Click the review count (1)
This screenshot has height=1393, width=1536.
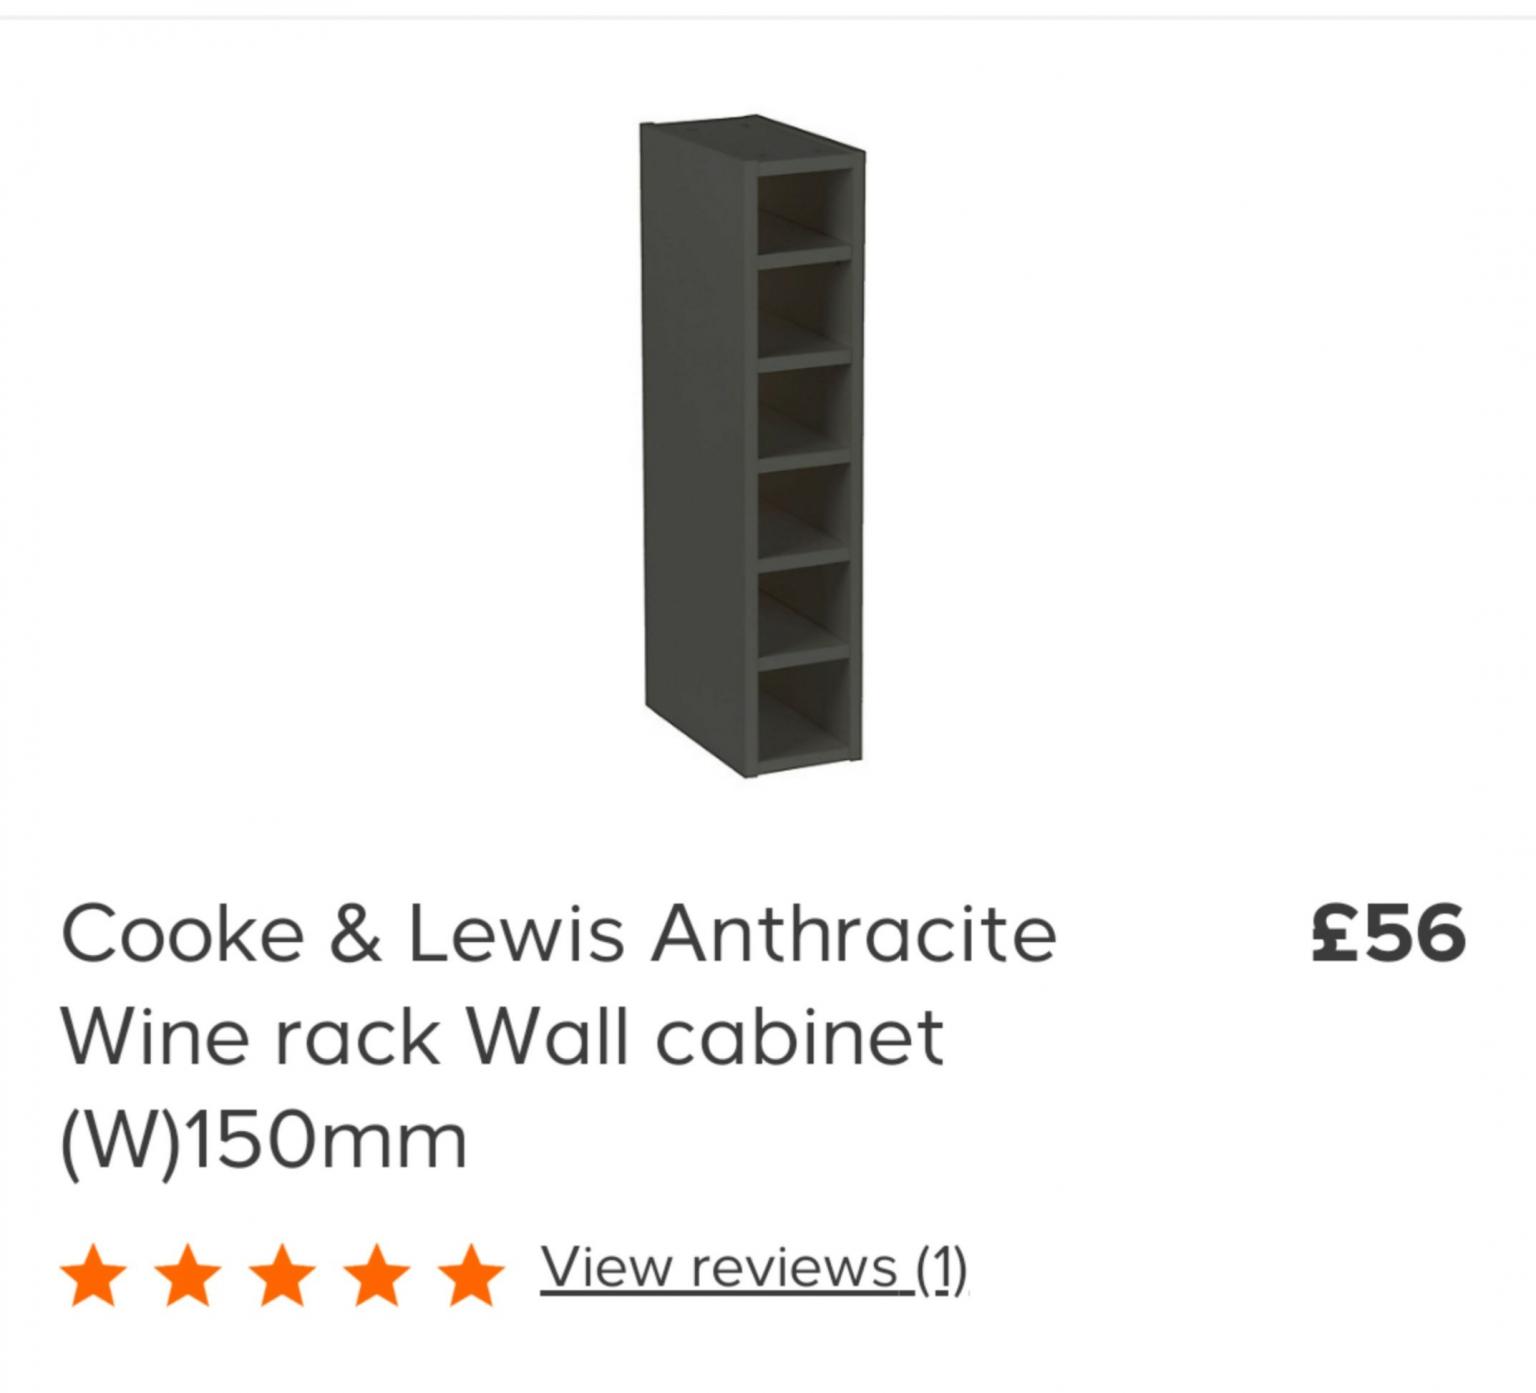pyautogui.click(x=941, y=1269)
